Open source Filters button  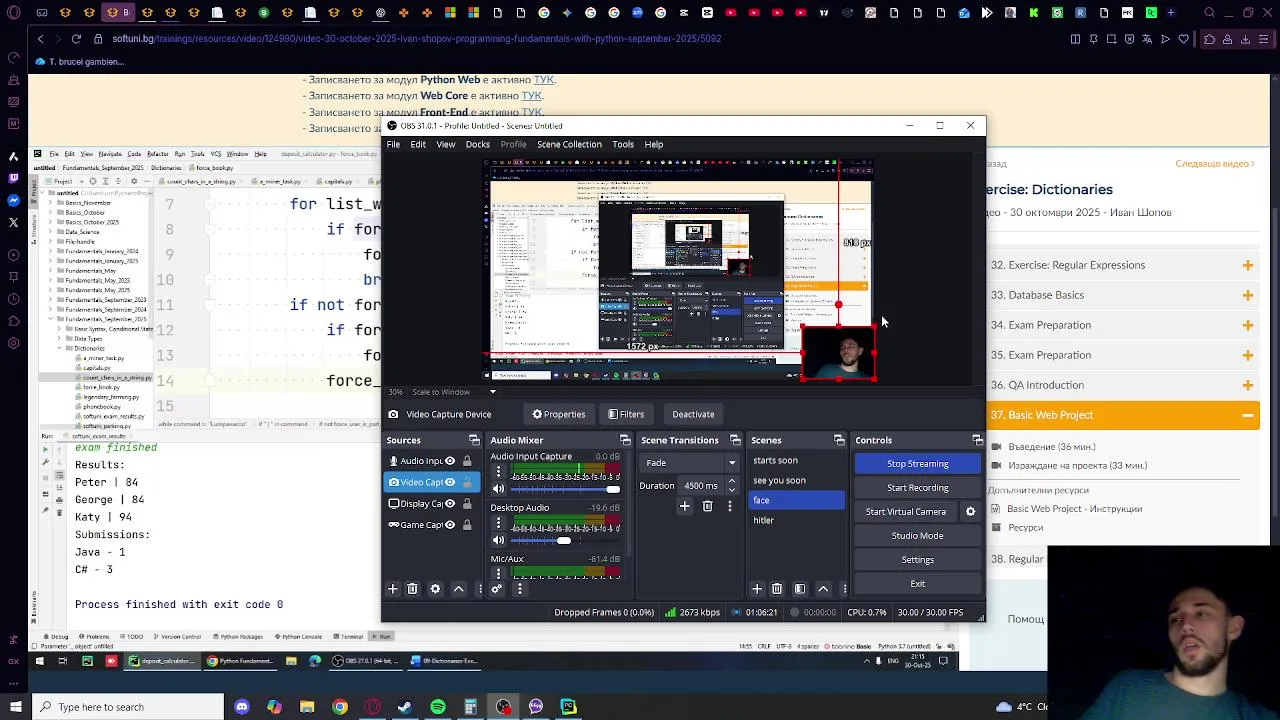(x=626, y=414)
